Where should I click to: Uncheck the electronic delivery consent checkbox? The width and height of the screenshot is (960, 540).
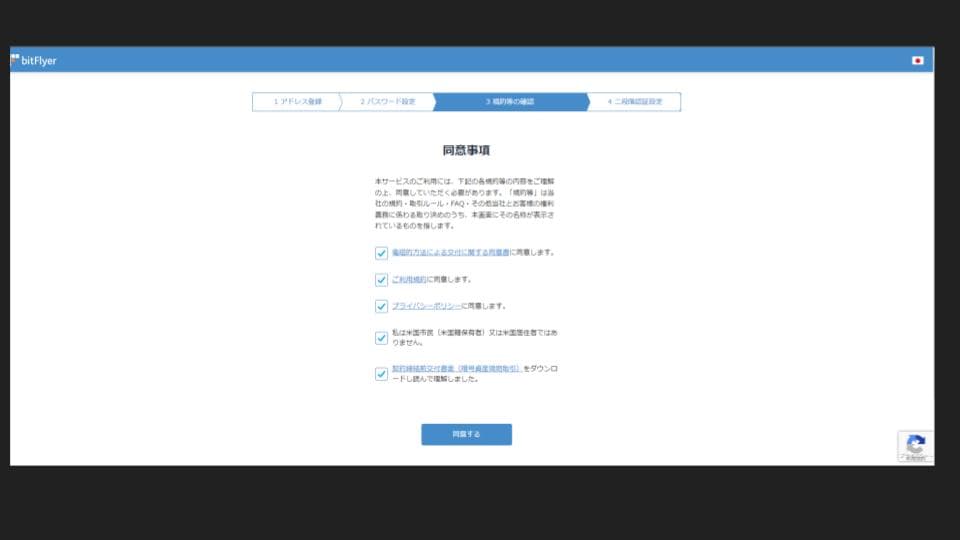(381, 253)
